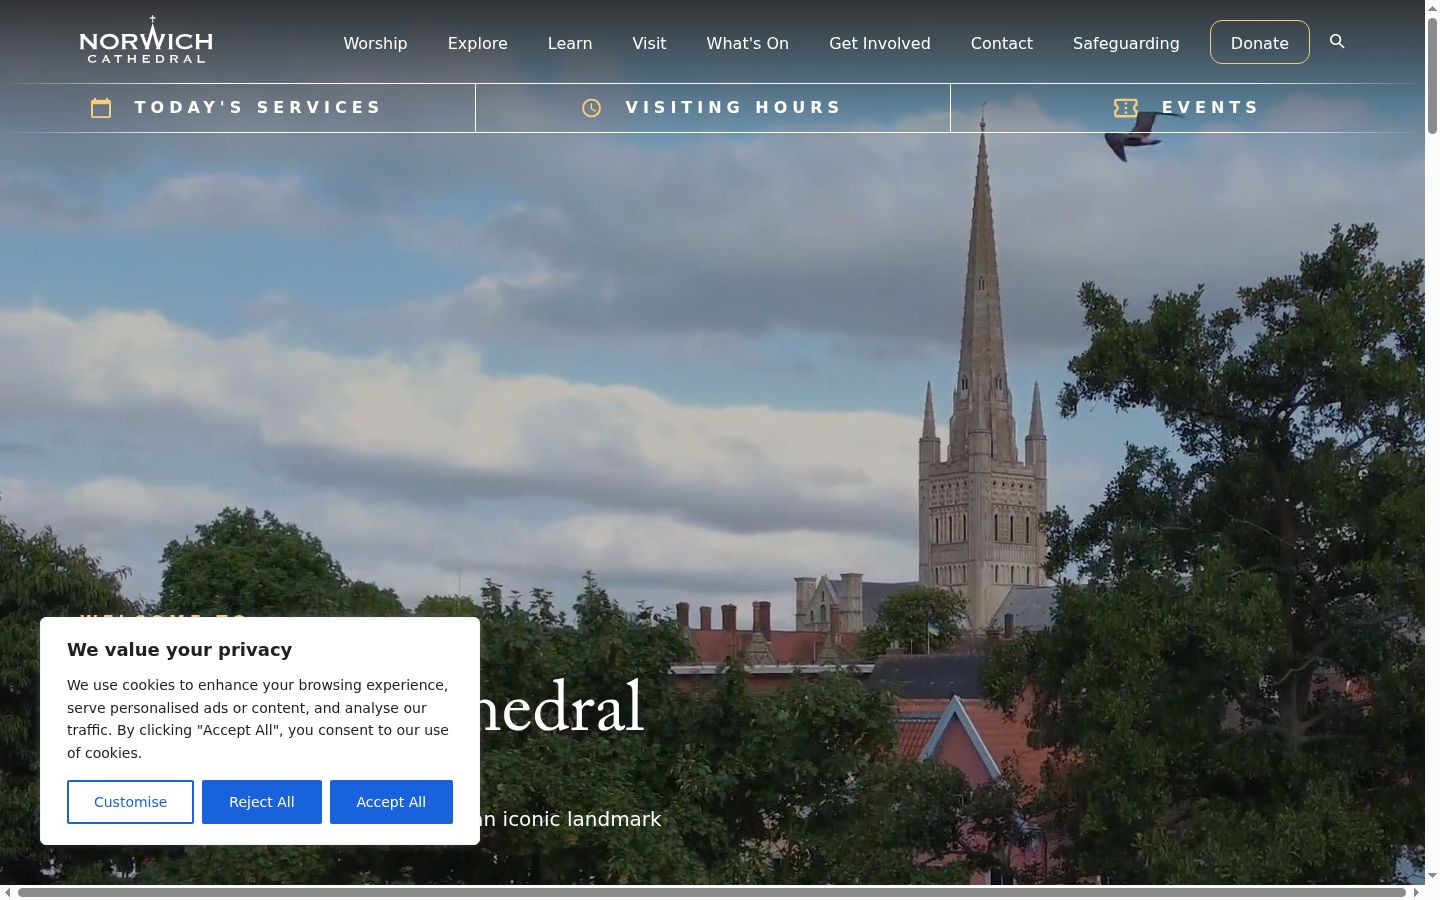Click the Donate button
This screenshot has height=900, width=1440.
click(1260, 42)
